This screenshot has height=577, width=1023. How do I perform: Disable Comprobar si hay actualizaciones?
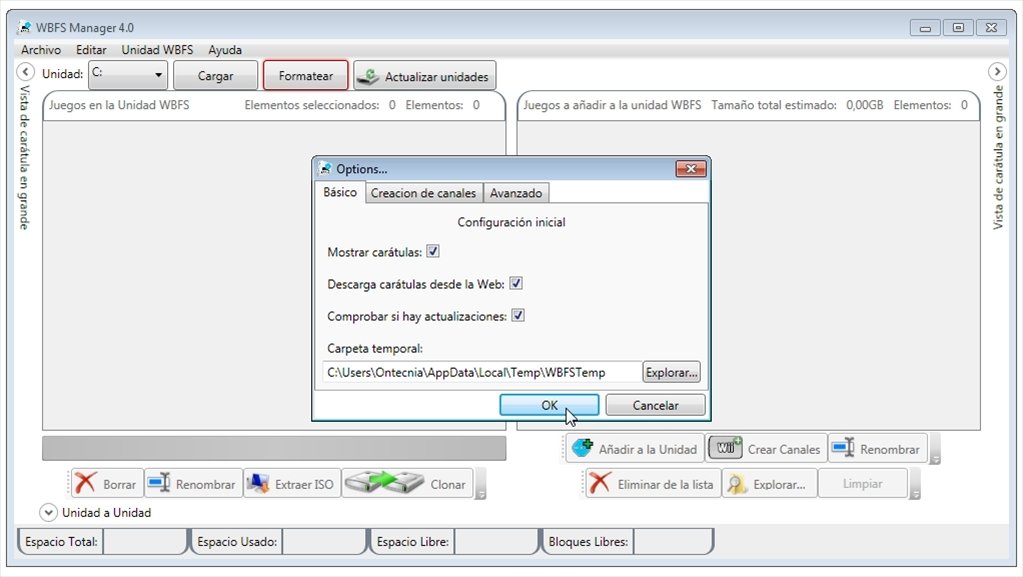pos(517,315)
